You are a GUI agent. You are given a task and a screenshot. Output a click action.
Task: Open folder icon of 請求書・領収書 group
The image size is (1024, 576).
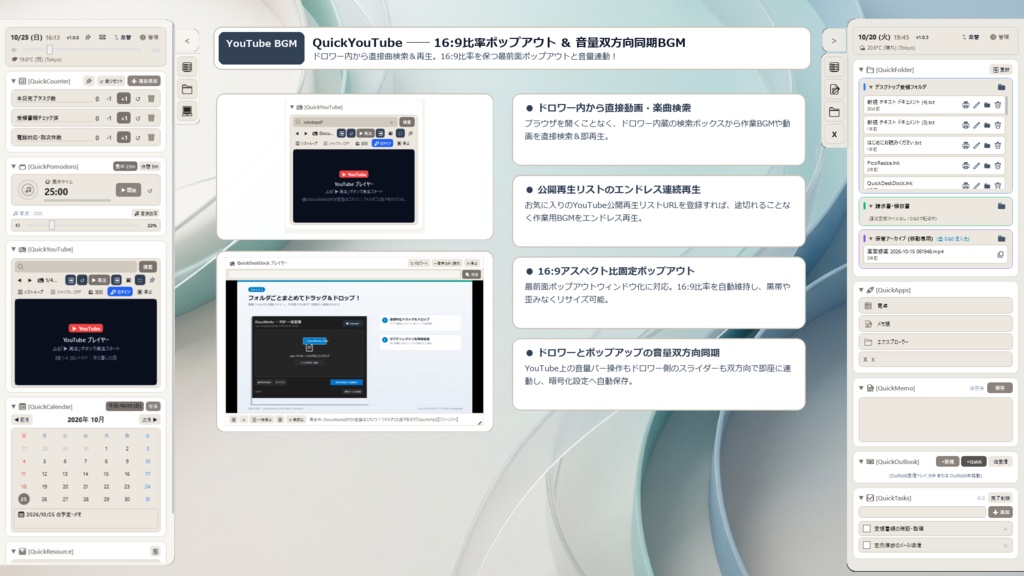tap(1001, 206)
